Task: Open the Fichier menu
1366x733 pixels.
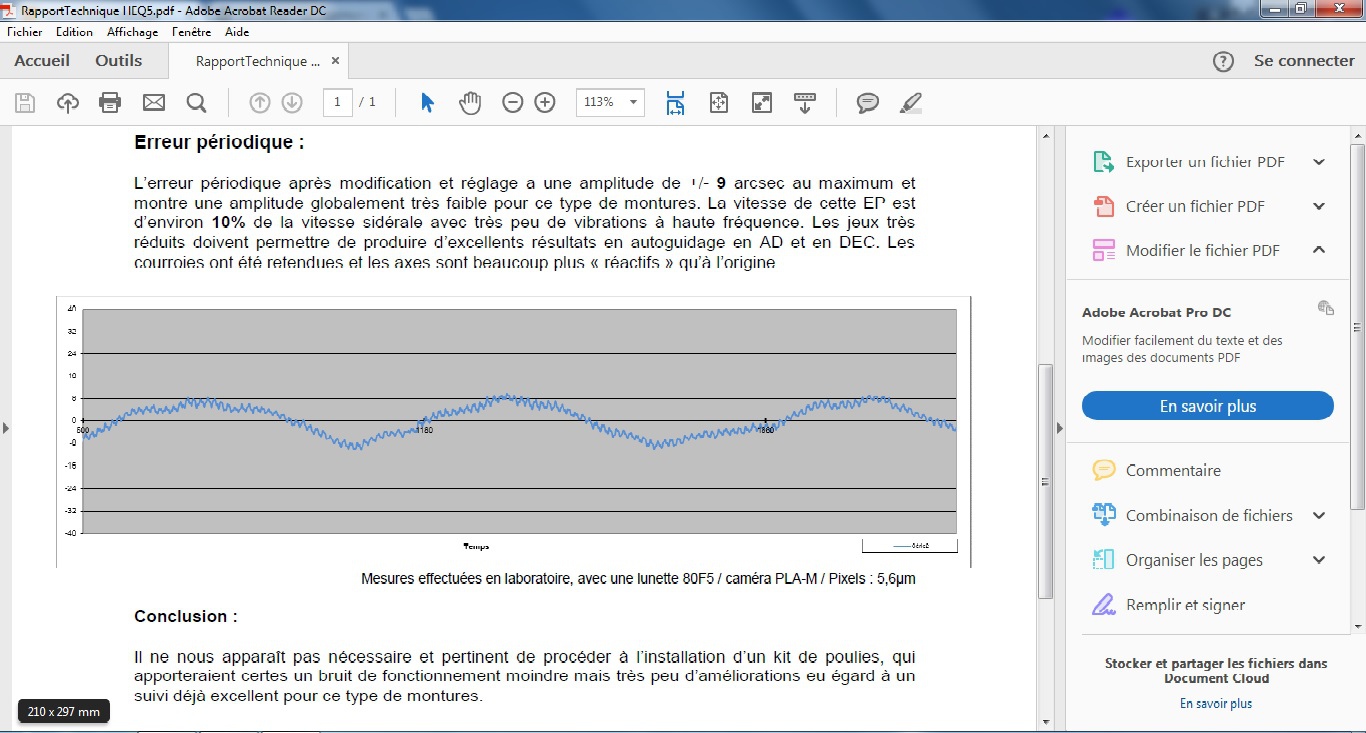Action: pos(25,32)
